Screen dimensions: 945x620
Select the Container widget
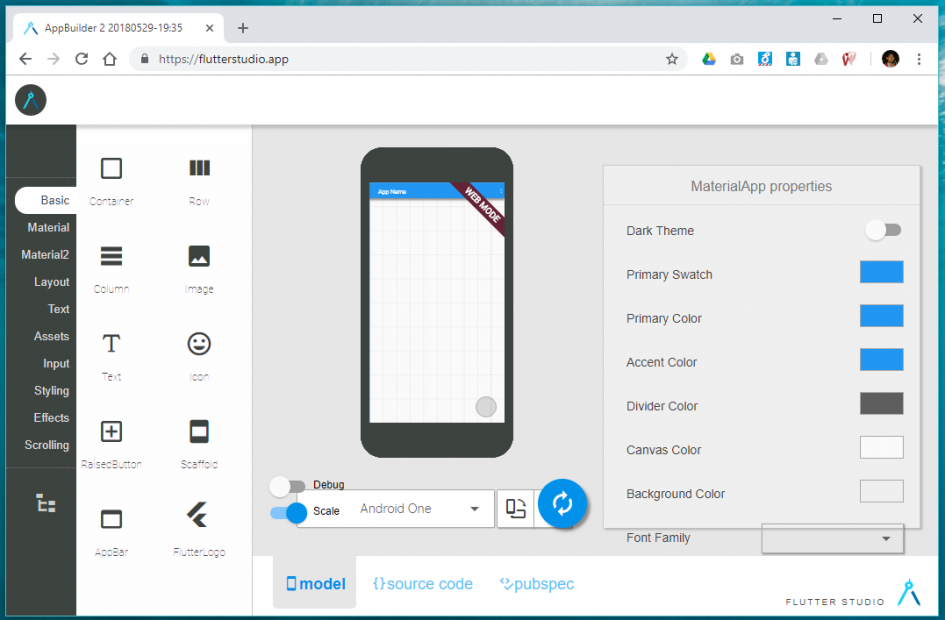click(x=110, y=168)
